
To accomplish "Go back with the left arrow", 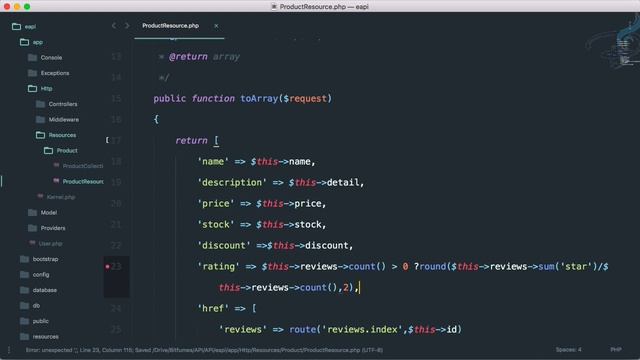I will [x=114, y=26].
